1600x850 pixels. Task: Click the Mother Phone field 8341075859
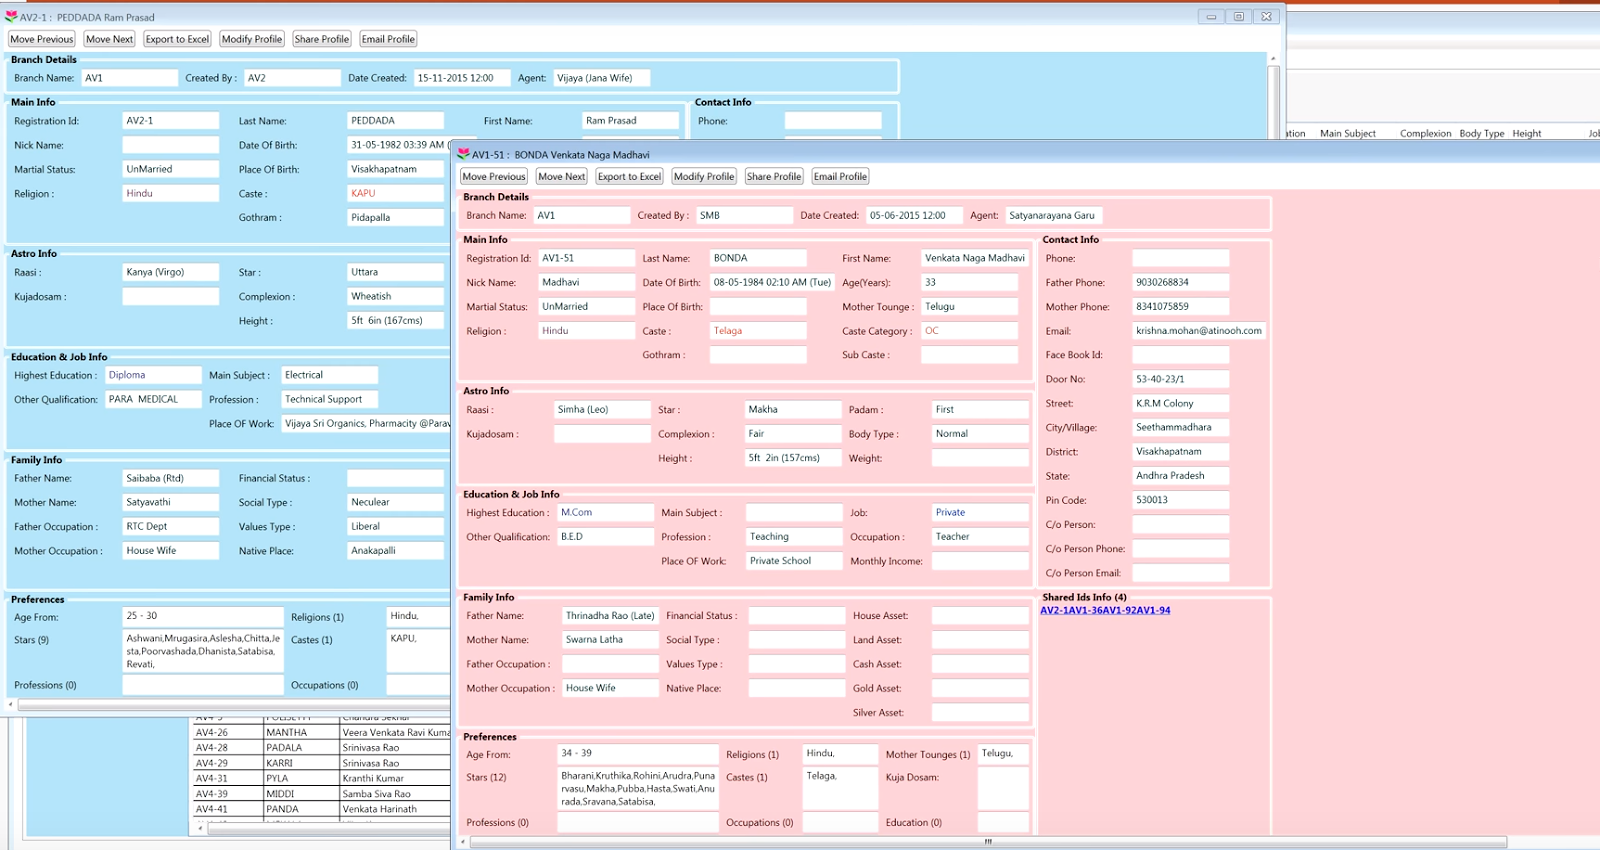[1180, 307]
